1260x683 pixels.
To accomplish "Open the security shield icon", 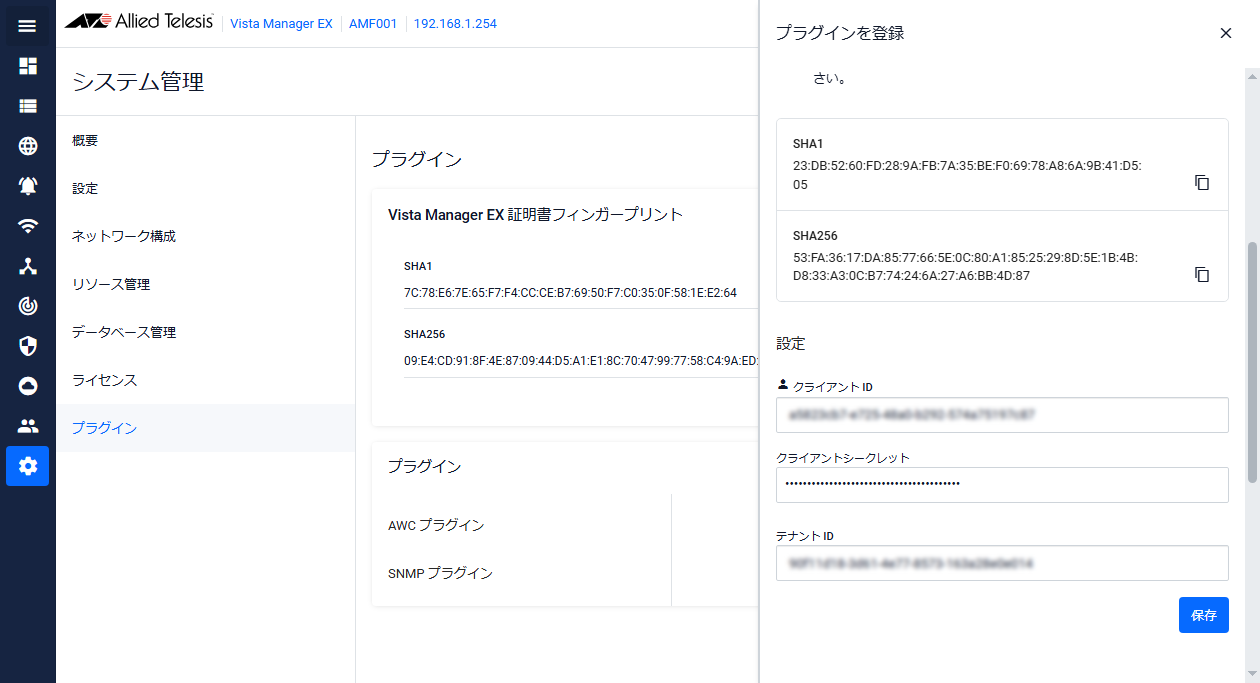I will (28, 346).
